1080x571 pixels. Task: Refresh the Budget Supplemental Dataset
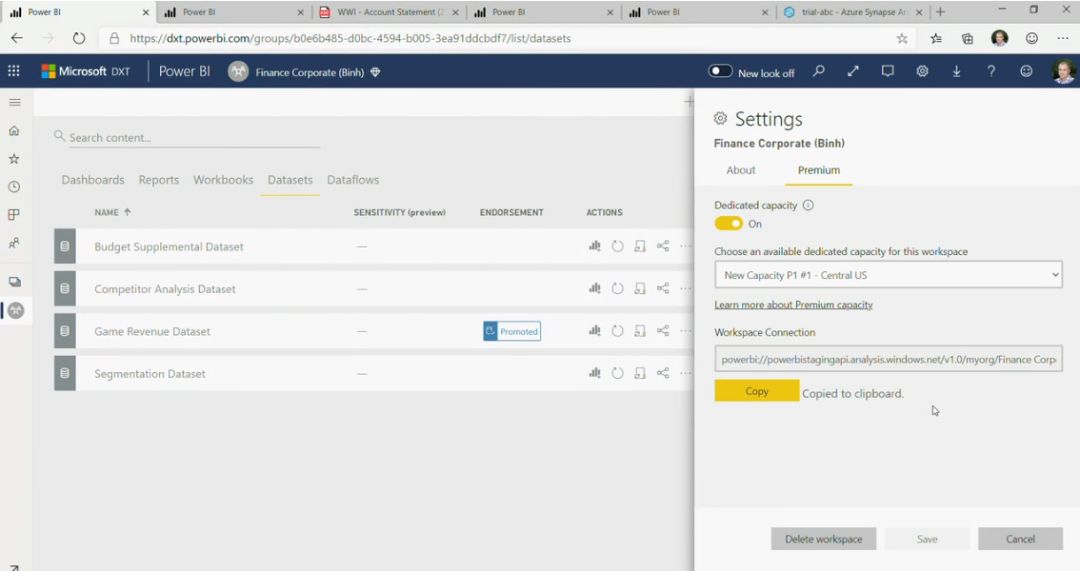coord(617,246)
